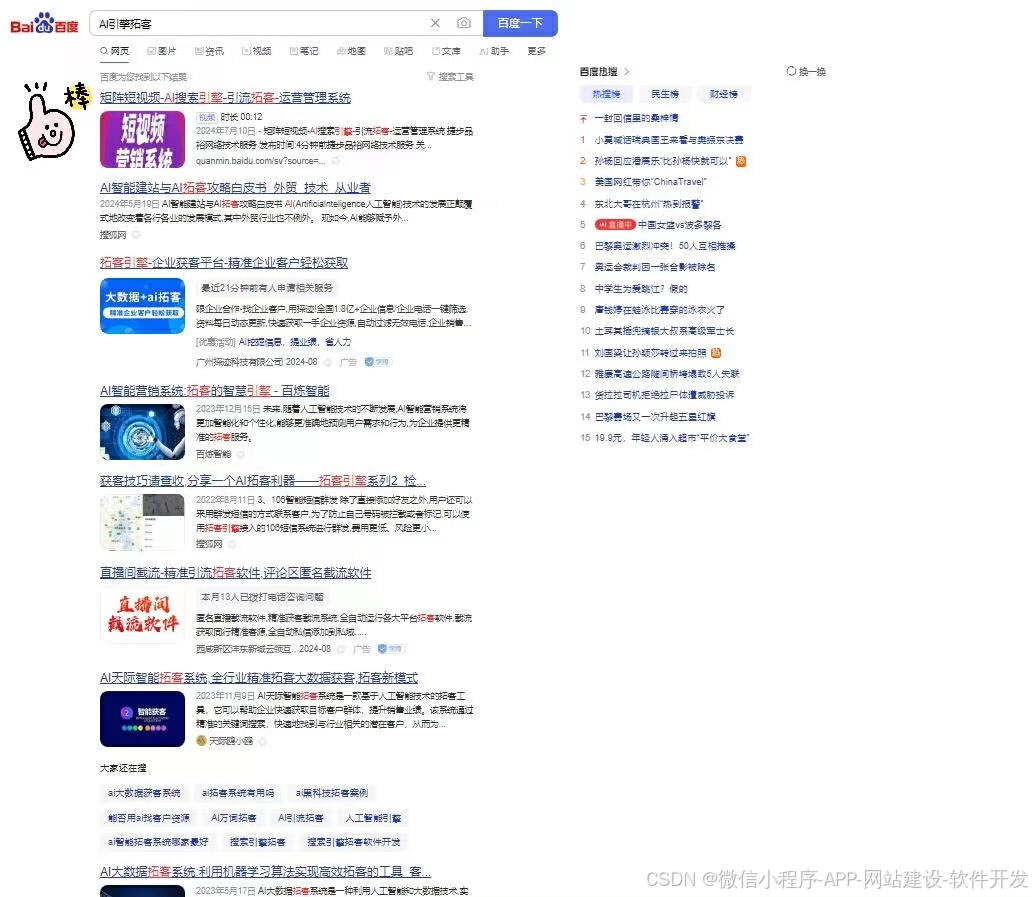Expand 百度热搜 with the chevron arrow
The image size is (1032, 897).
pyautogui.click(x=627, y=71)
